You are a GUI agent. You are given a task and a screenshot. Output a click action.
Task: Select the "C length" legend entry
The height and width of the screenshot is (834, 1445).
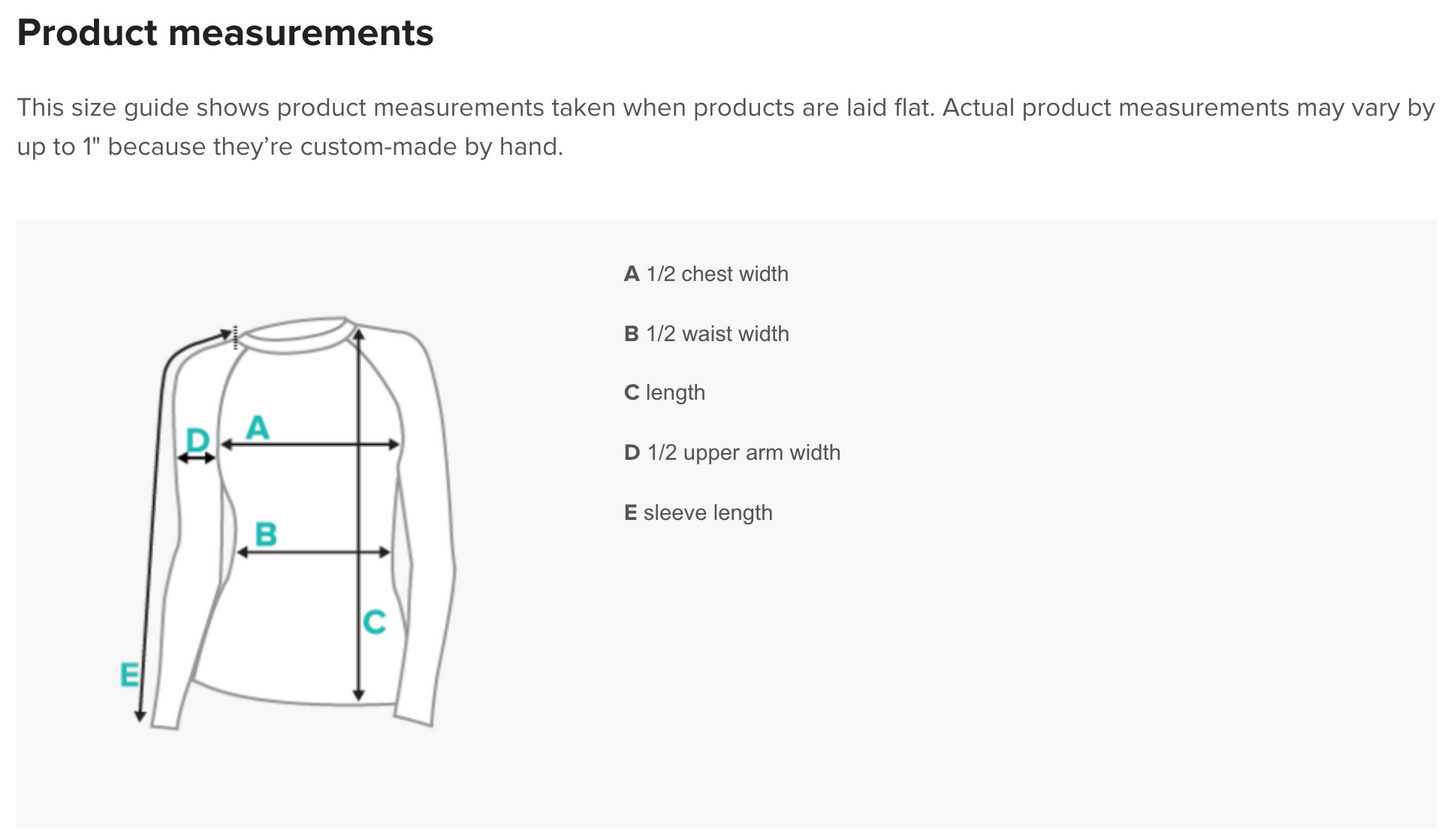point(664,393)
